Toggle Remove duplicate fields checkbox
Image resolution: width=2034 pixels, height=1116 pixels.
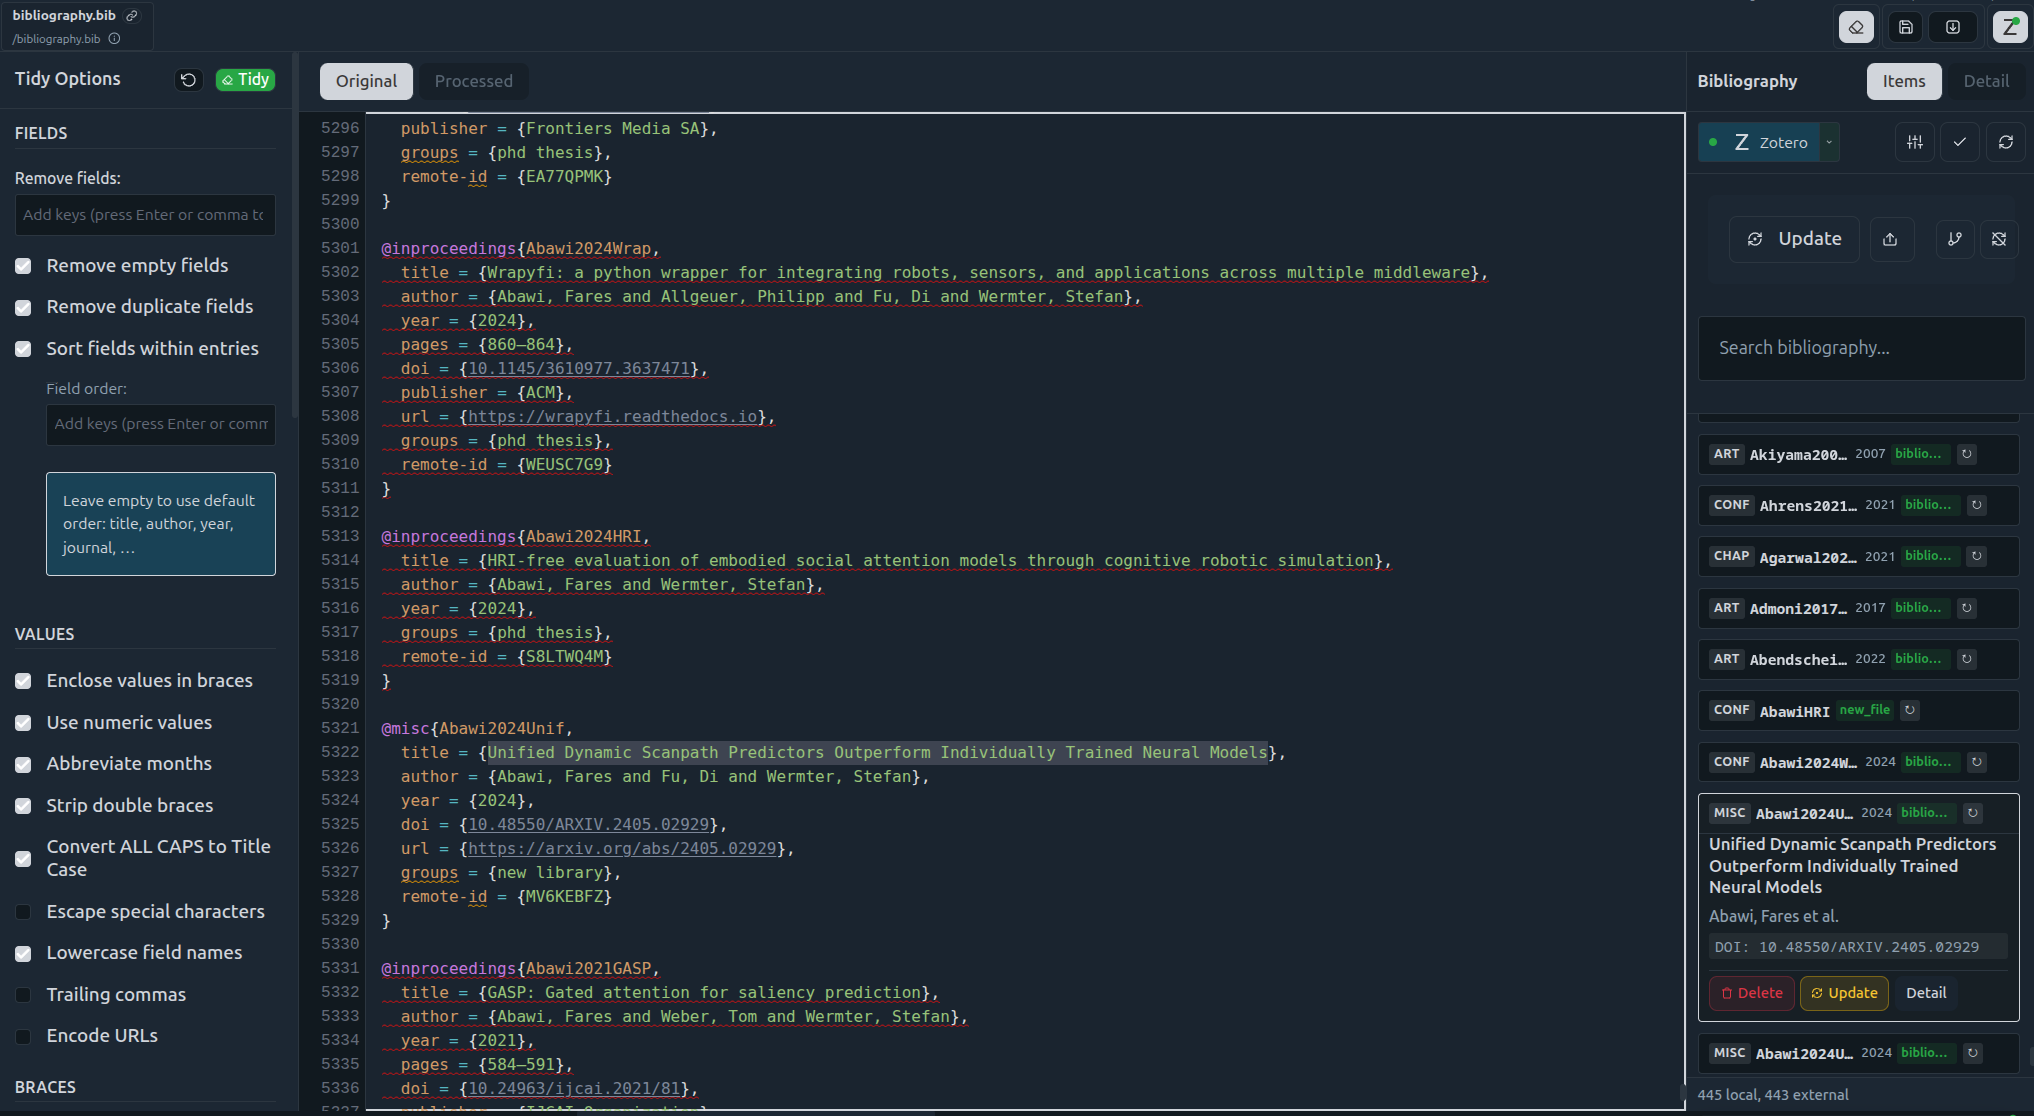pos(23,307)
